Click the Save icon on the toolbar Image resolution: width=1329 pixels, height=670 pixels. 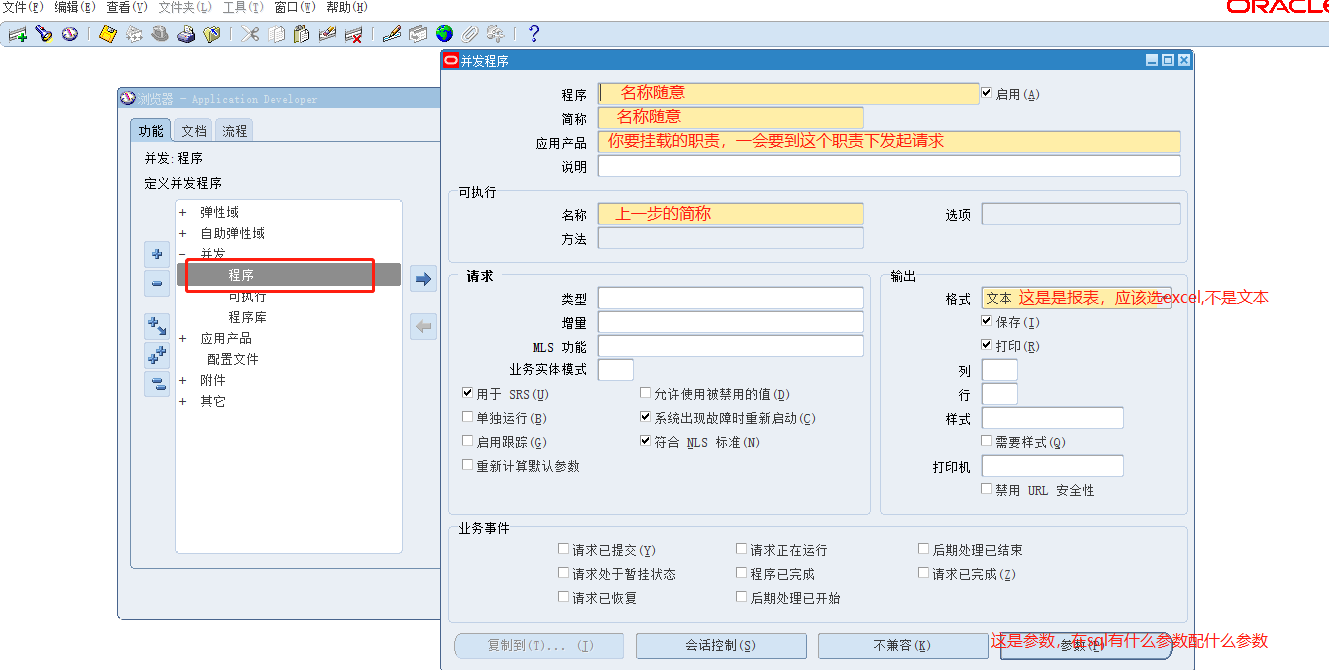click(107, 33)
